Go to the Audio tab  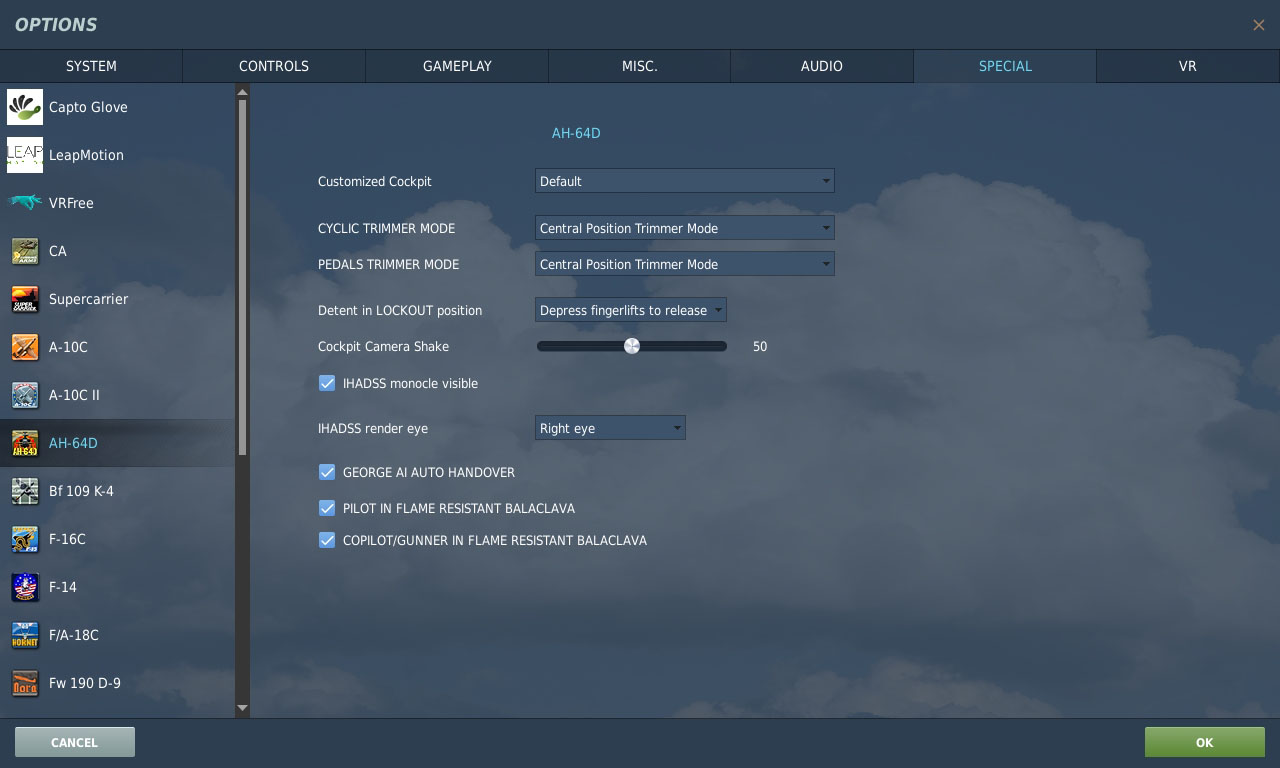point(821,66)
